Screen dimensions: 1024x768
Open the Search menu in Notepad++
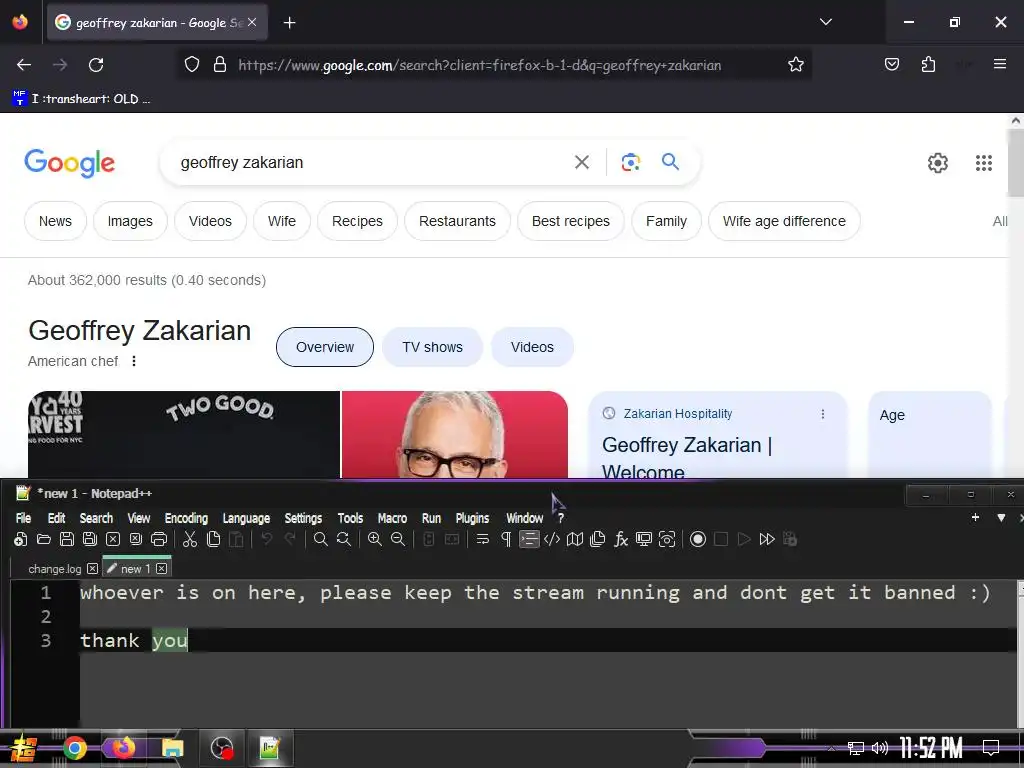coord(96,518)
